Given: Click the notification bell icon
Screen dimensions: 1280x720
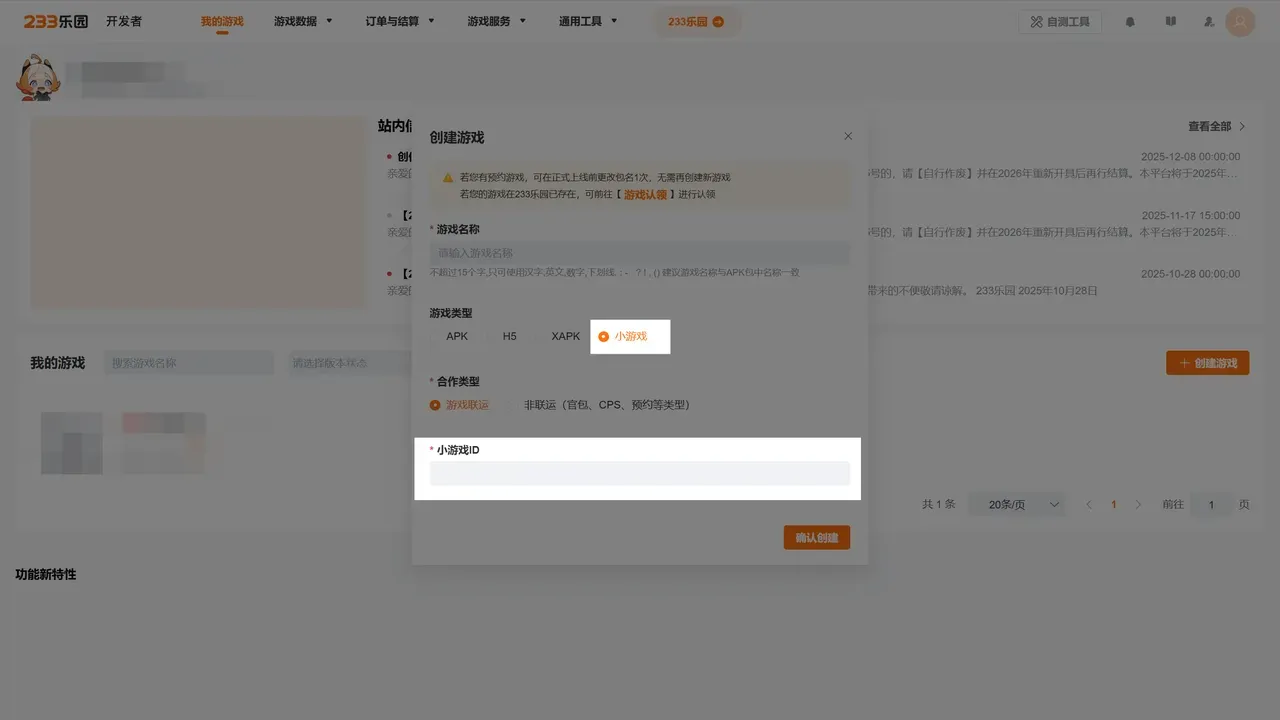Looking at the screenshot, I should pyautogui.click(x=1130, y=22).
